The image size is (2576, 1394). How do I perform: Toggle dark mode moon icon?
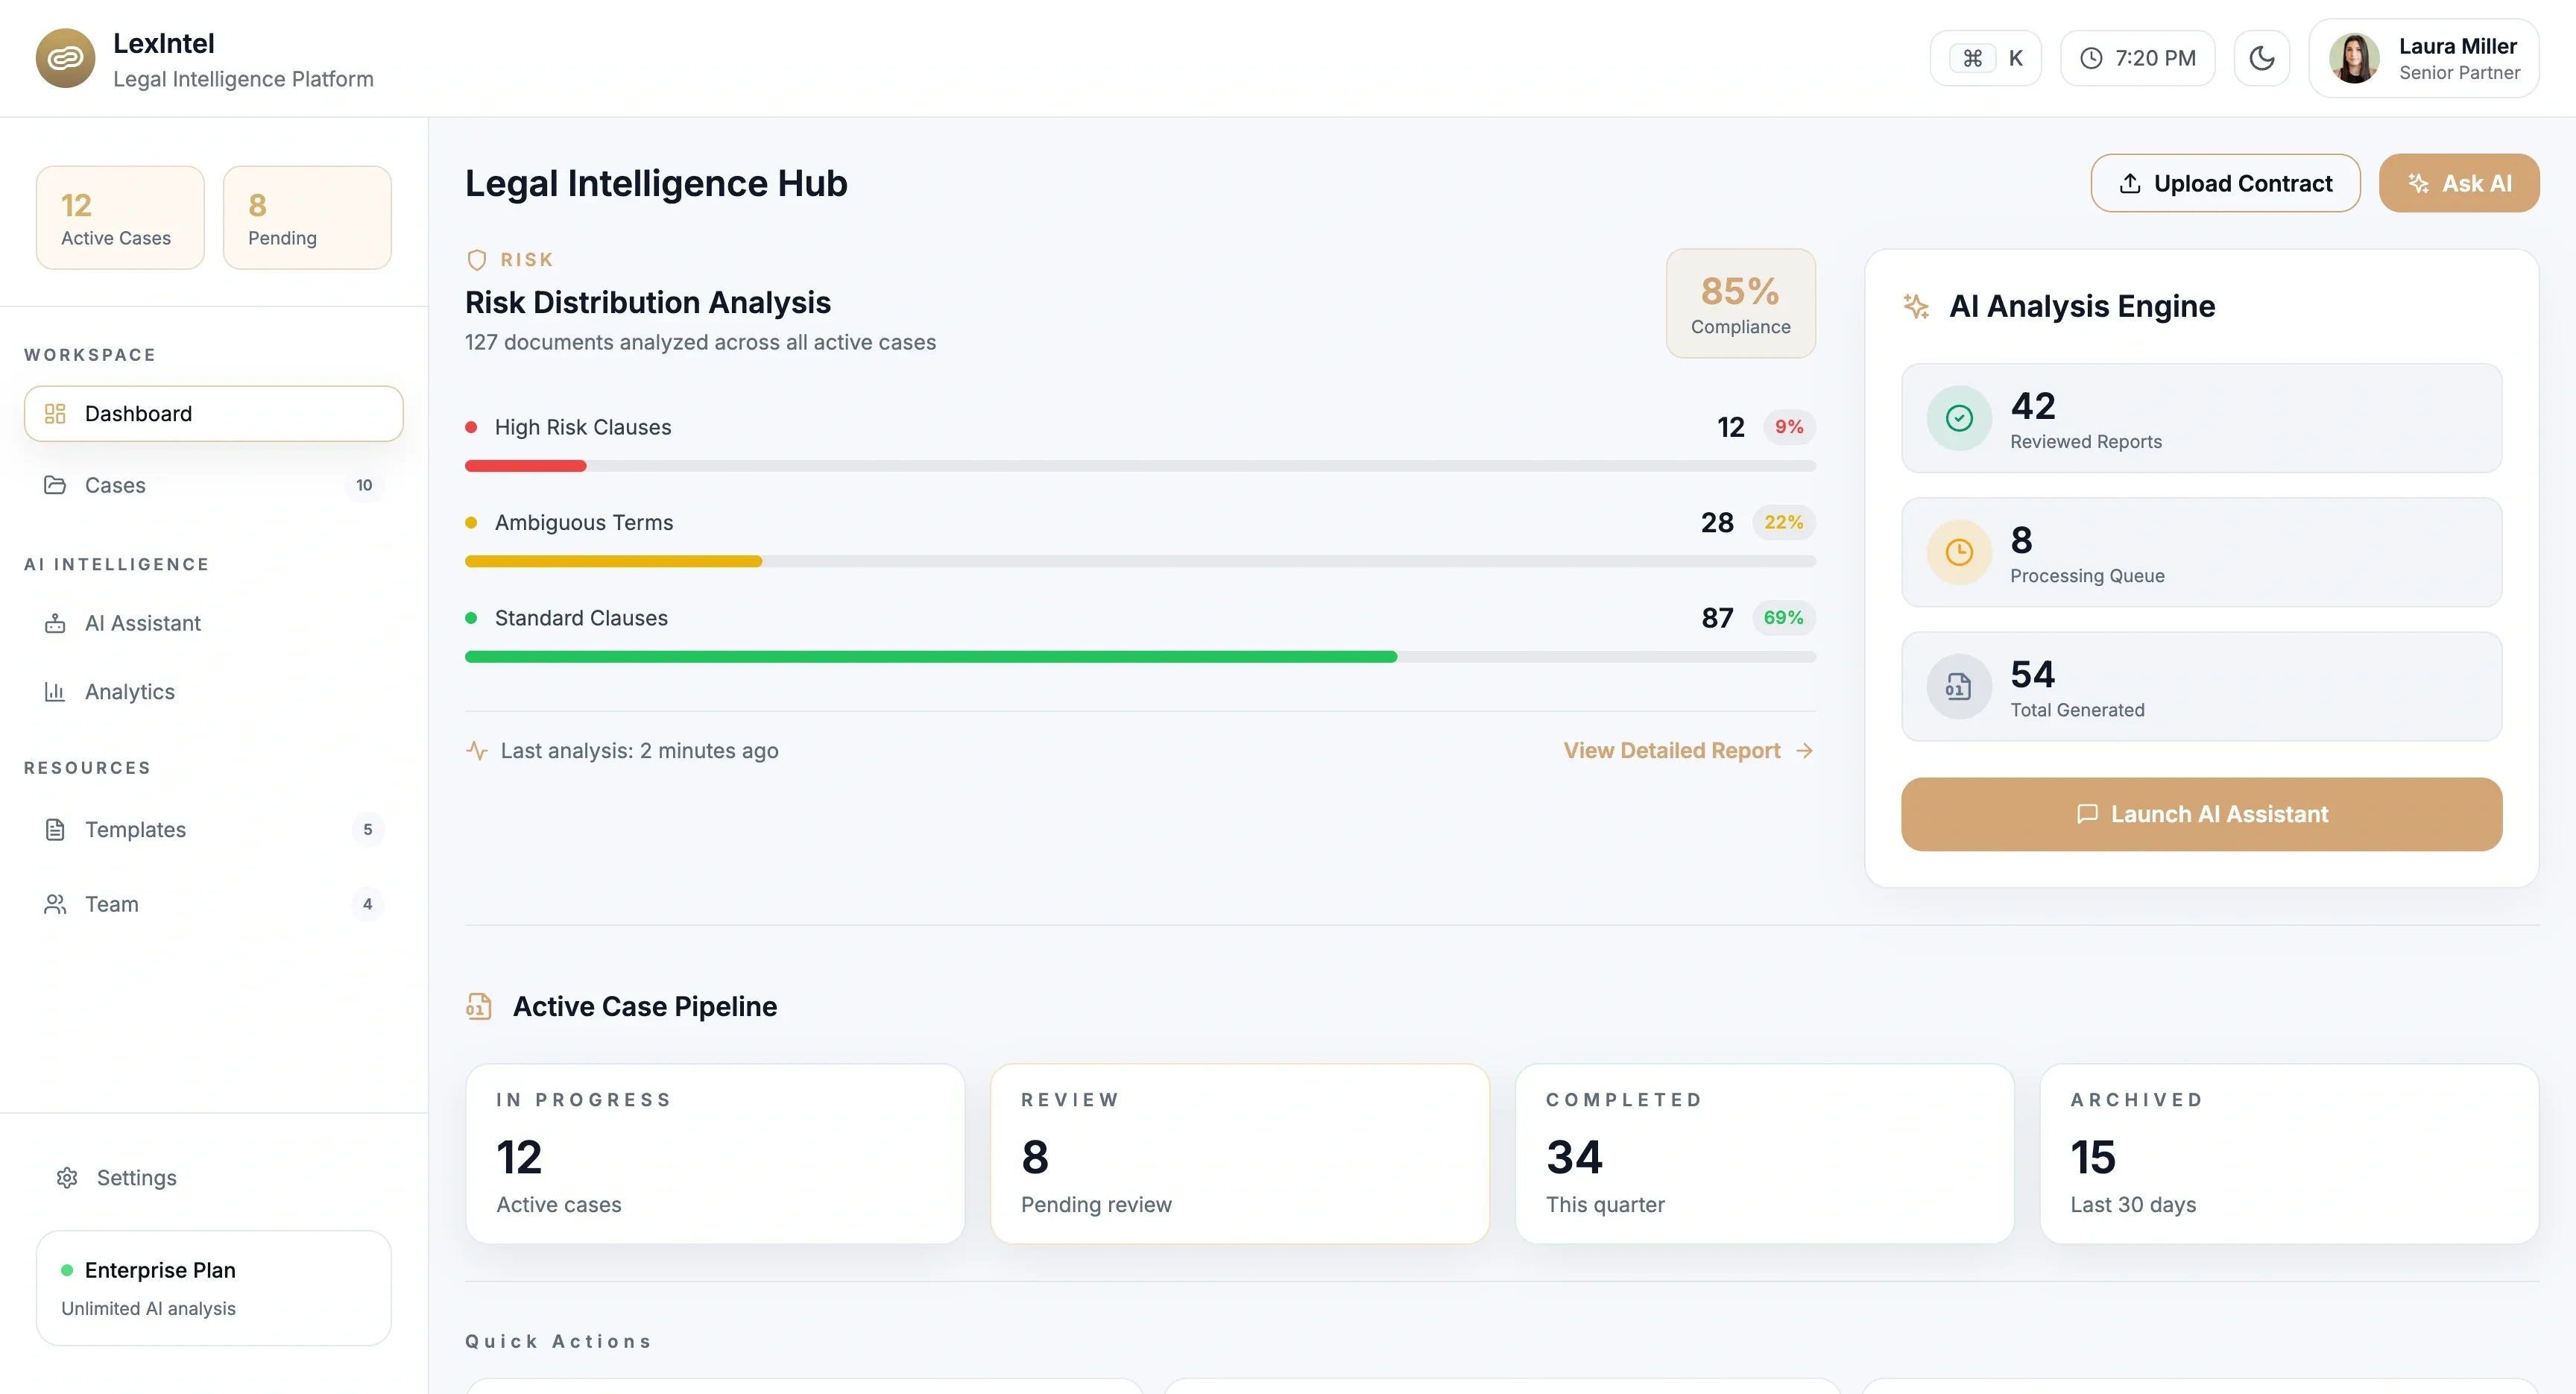click(x=2261, y=58)
